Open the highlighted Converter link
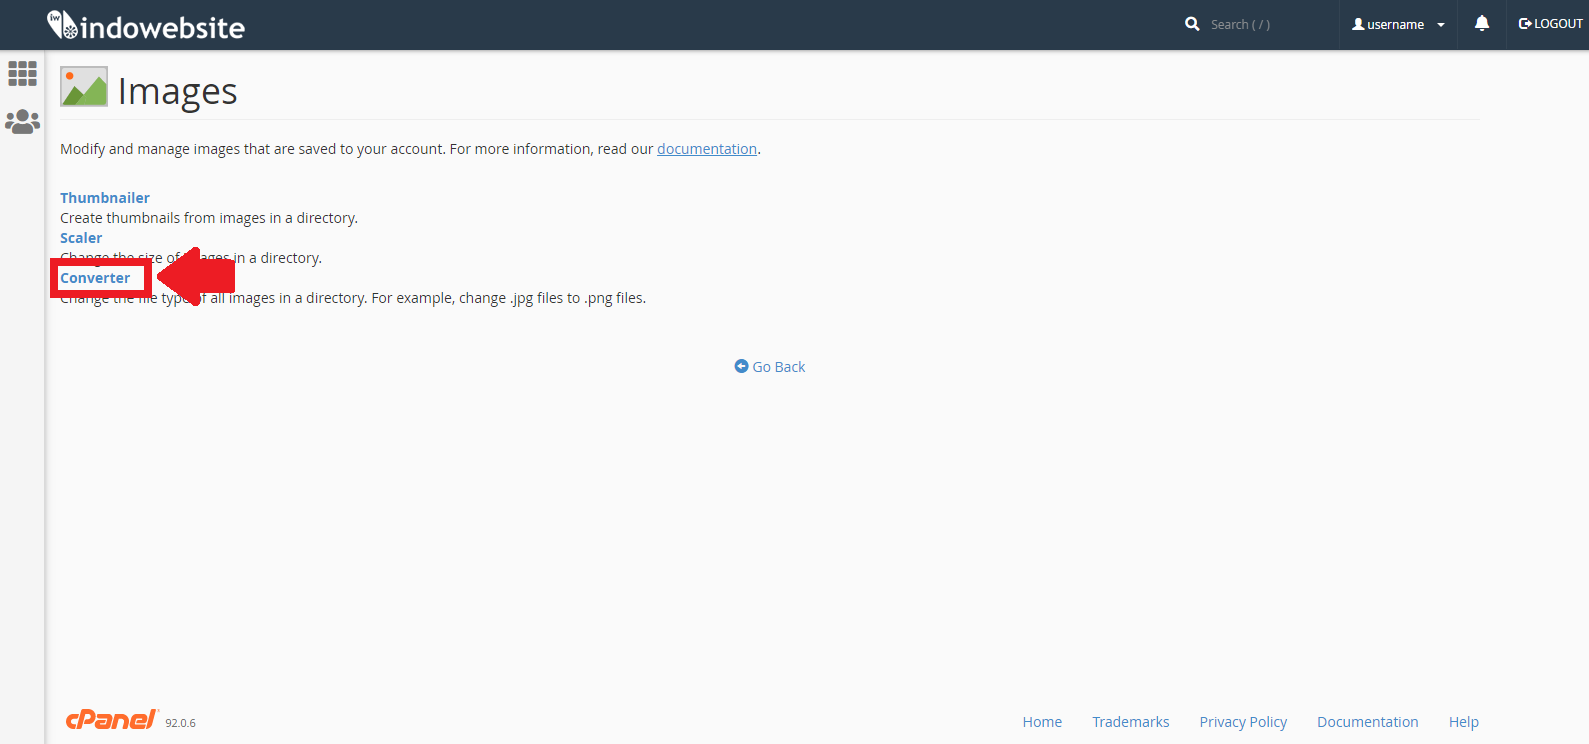 tap(95, 278)
